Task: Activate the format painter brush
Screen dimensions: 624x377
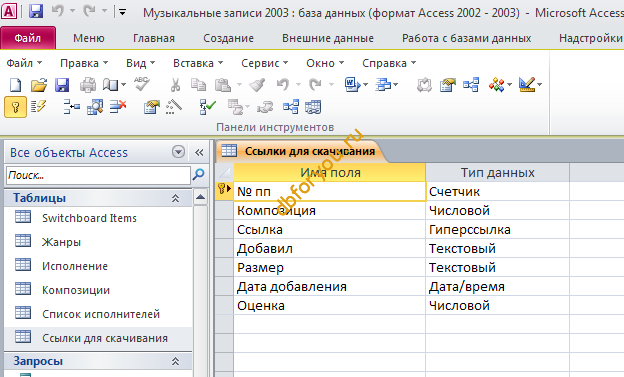Action: (257, 85)
